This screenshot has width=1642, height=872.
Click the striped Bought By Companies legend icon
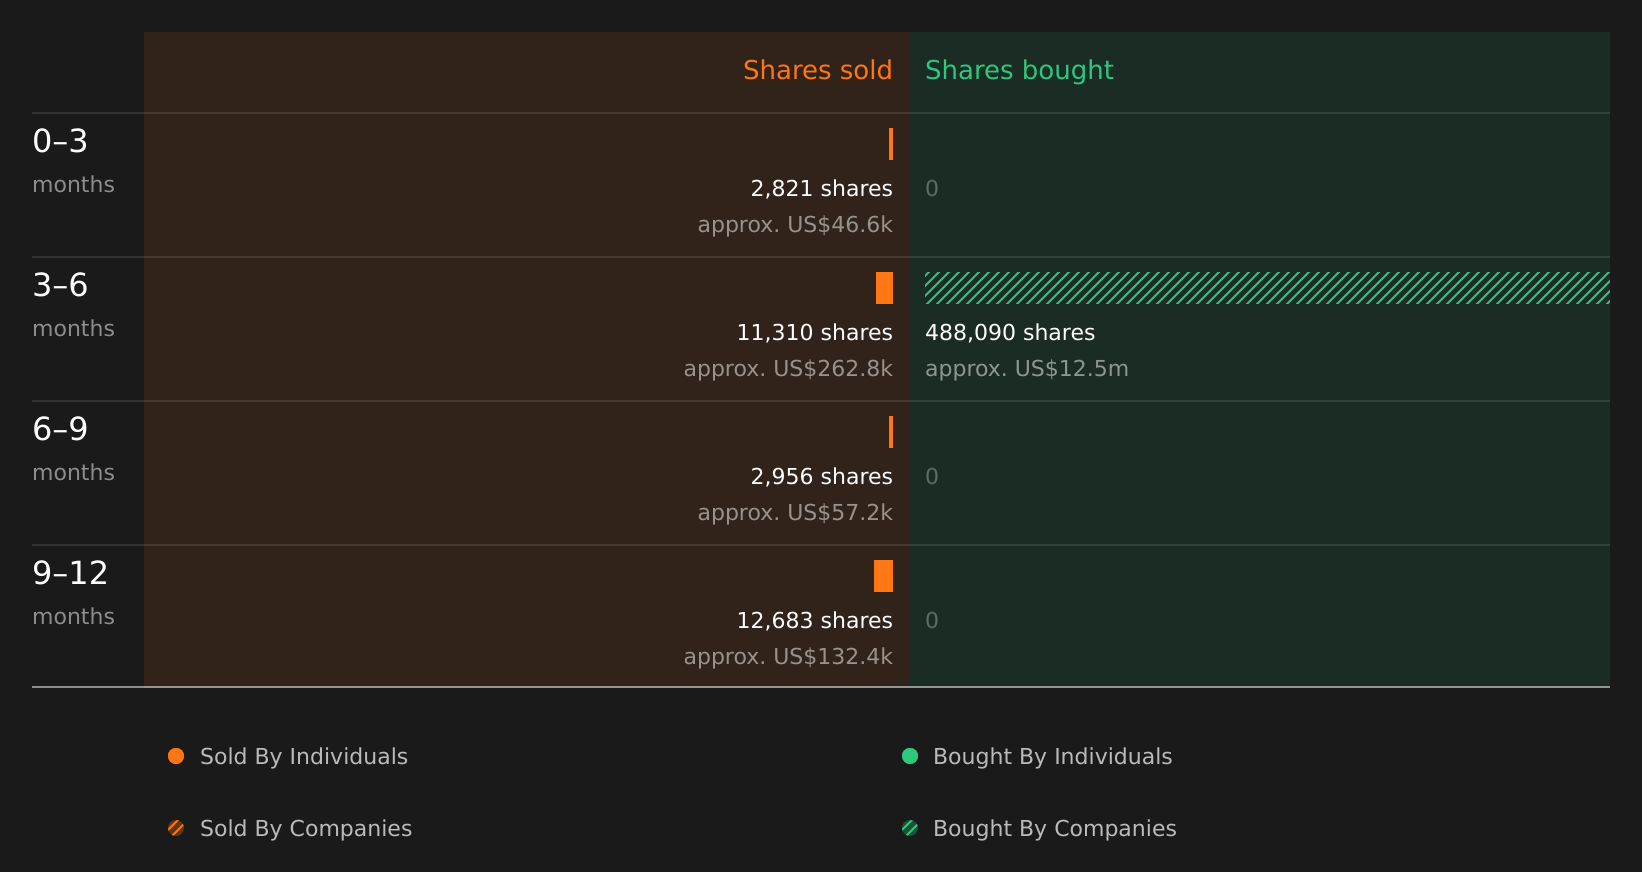point(910,828)
